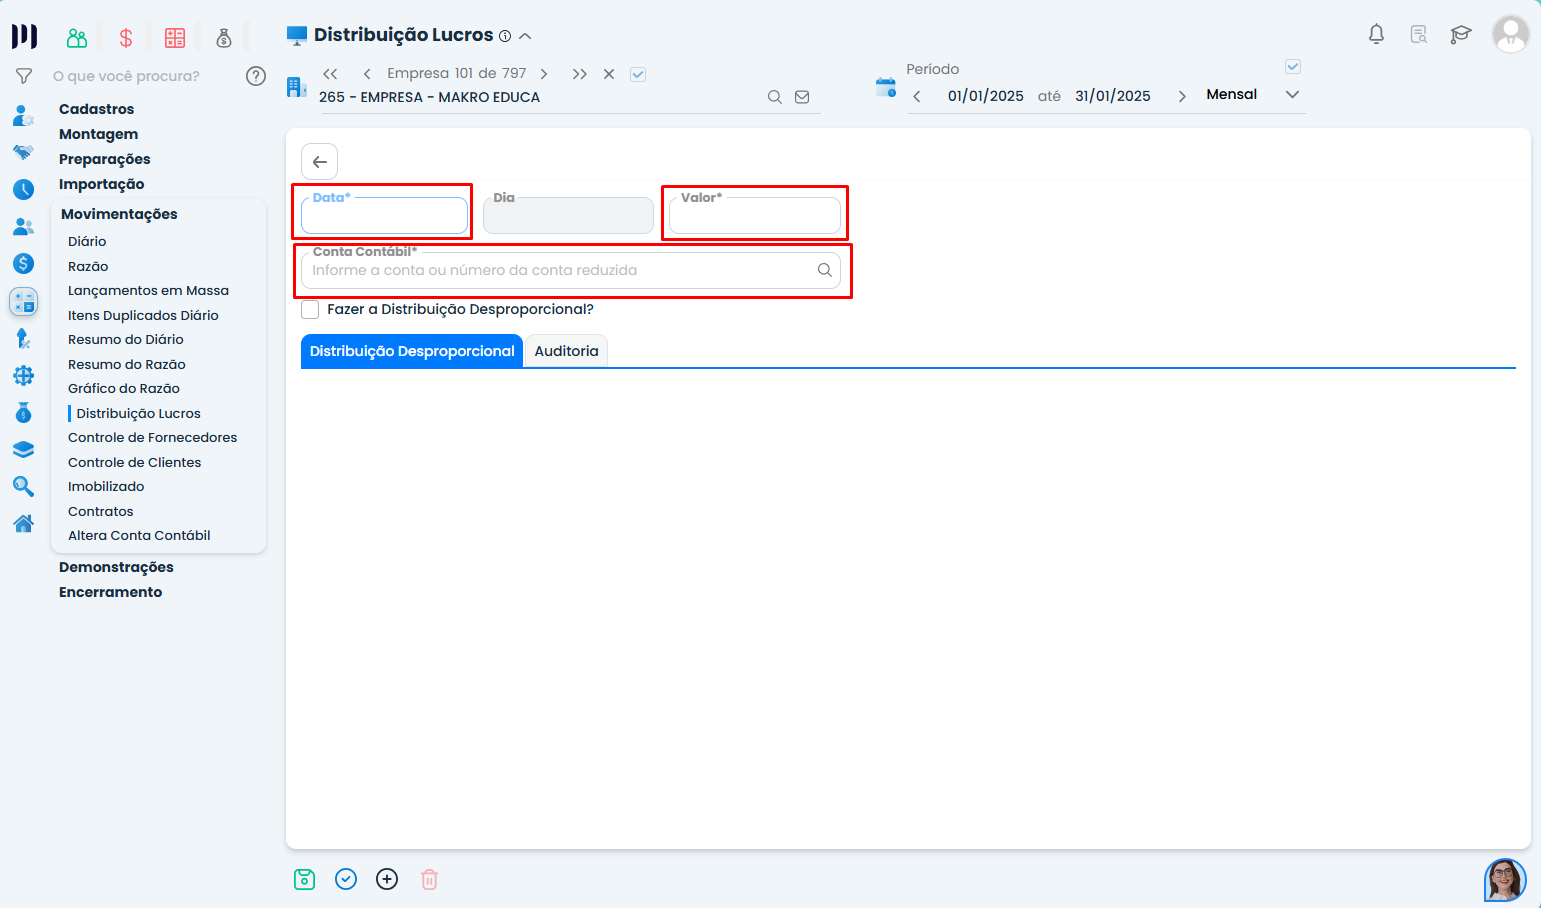Viewport: 1541px width, 908px height.
Task: Click the green save icon
Action: click(304, 879)
